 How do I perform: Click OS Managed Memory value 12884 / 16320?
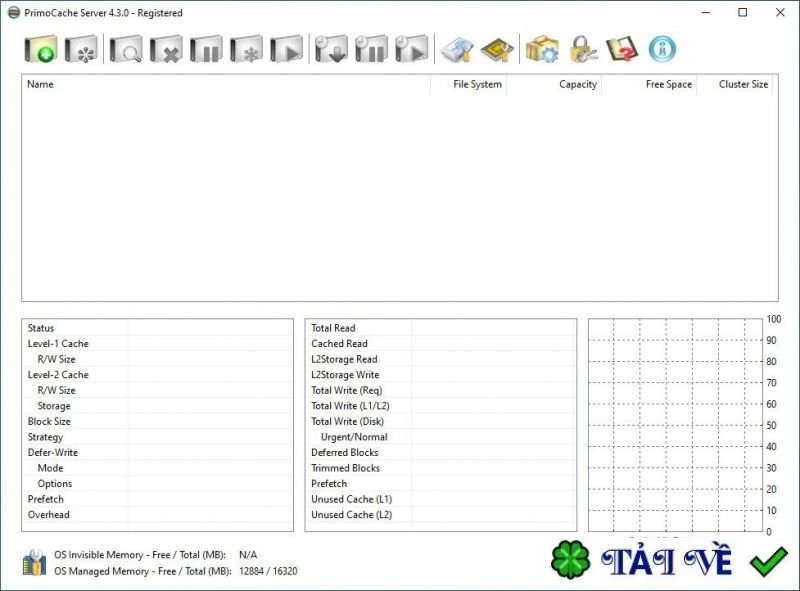pyautogui.click(x=268, y=571)
